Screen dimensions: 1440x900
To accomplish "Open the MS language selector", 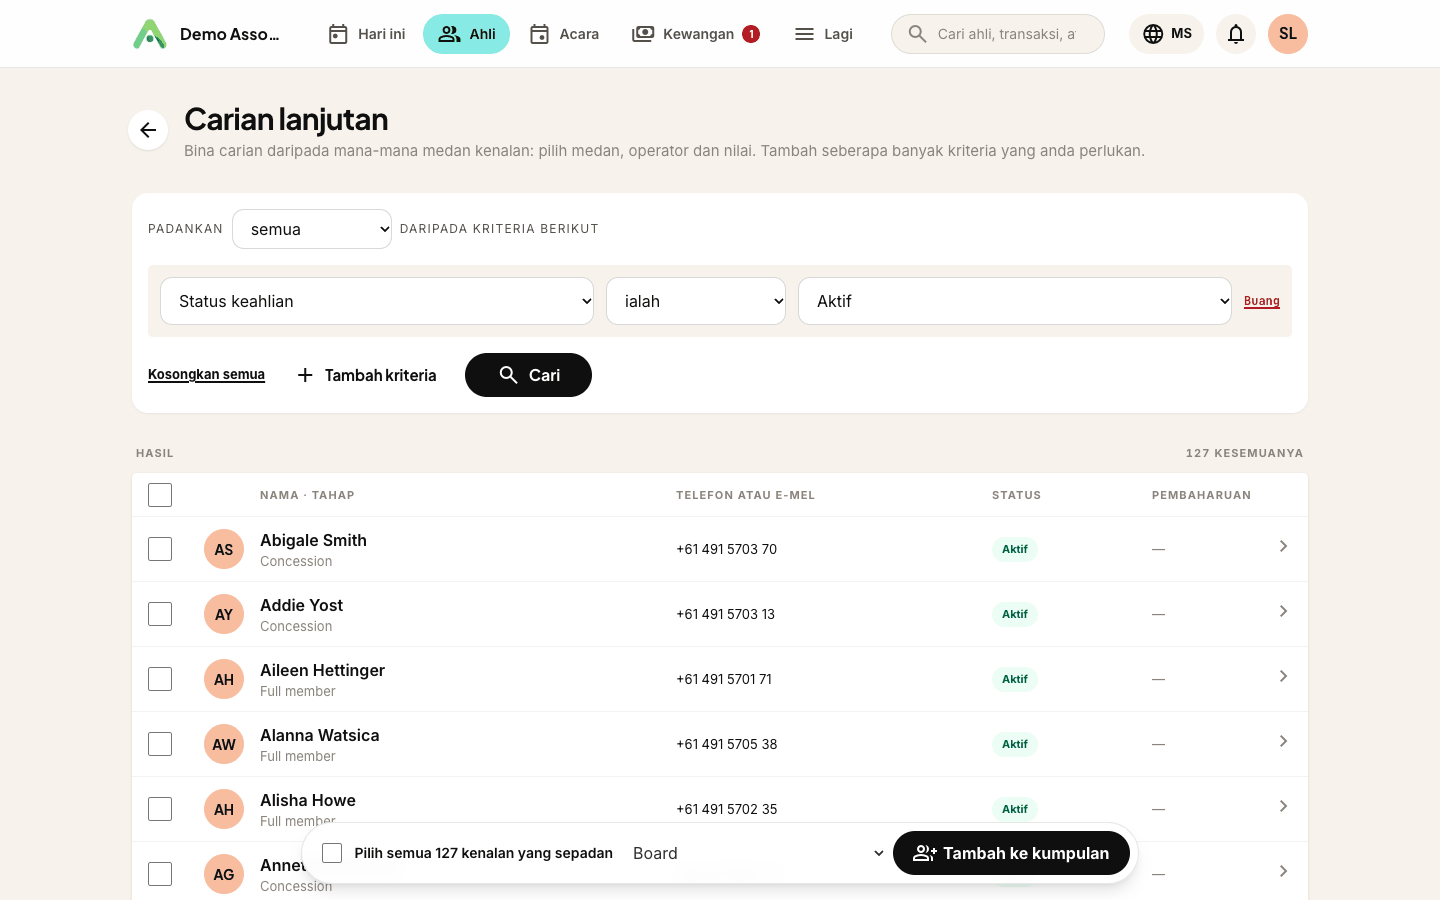I will pyautogui.click(x=1166, y=34).
